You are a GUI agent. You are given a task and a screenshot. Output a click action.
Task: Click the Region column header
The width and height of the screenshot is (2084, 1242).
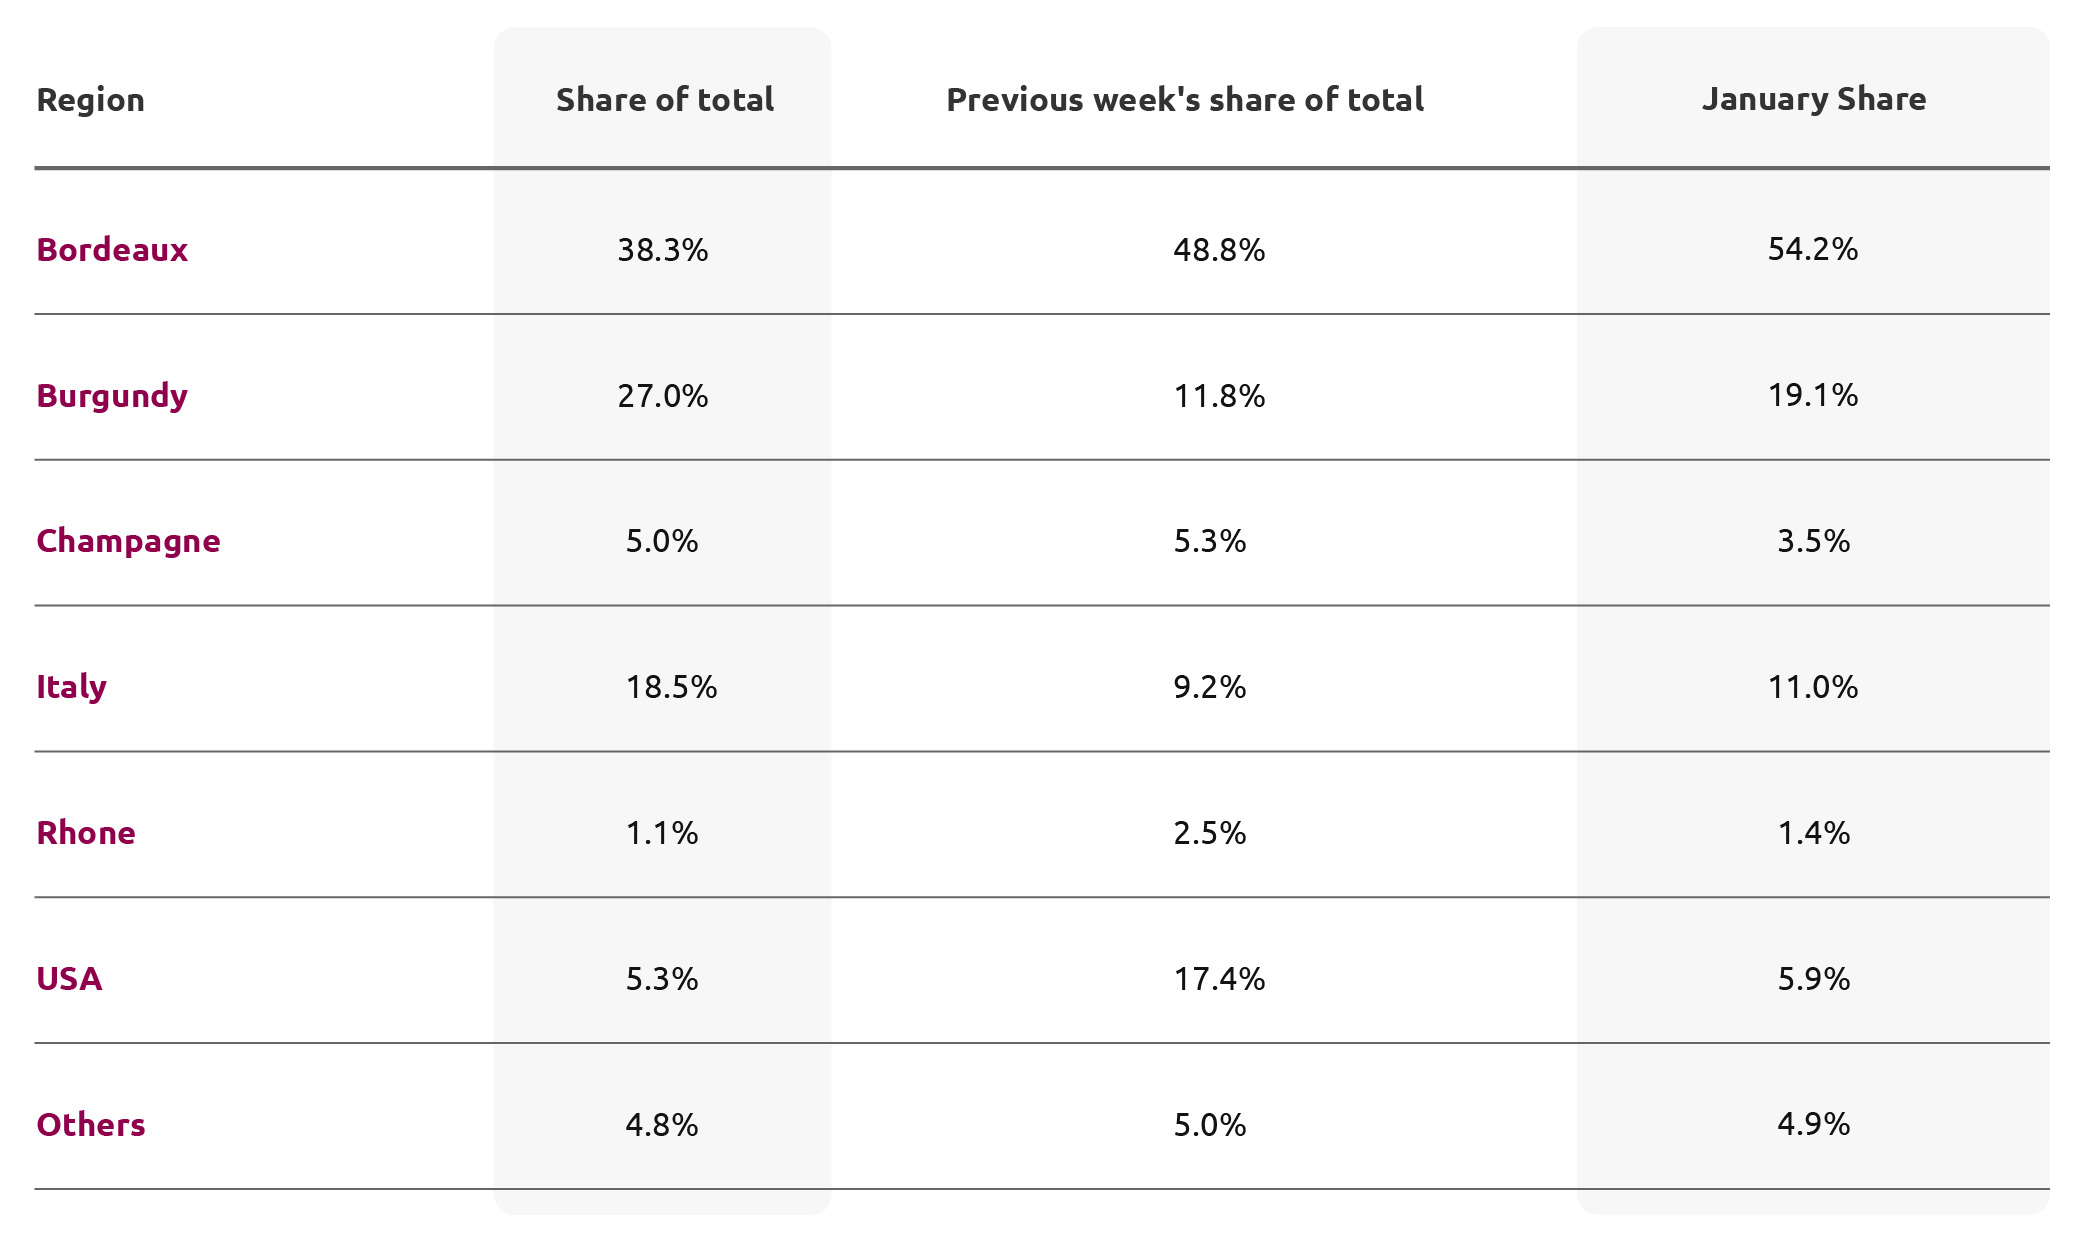point(91,100)
